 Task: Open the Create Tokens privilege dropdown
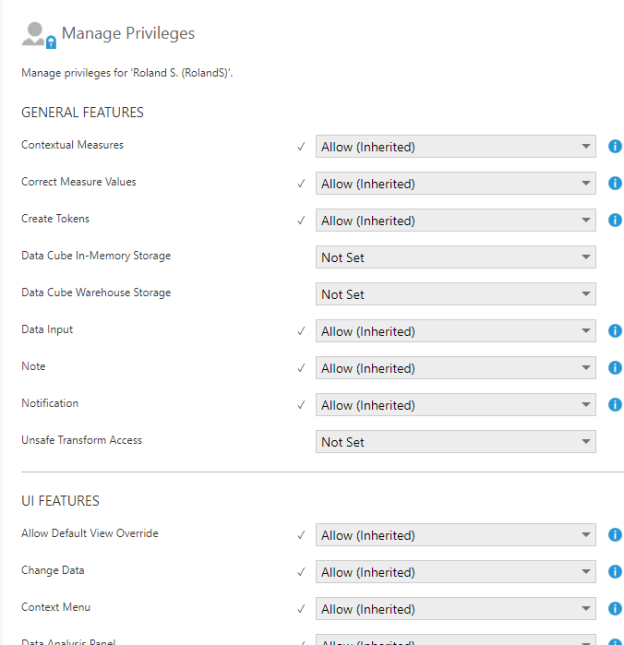click(455, 221)
